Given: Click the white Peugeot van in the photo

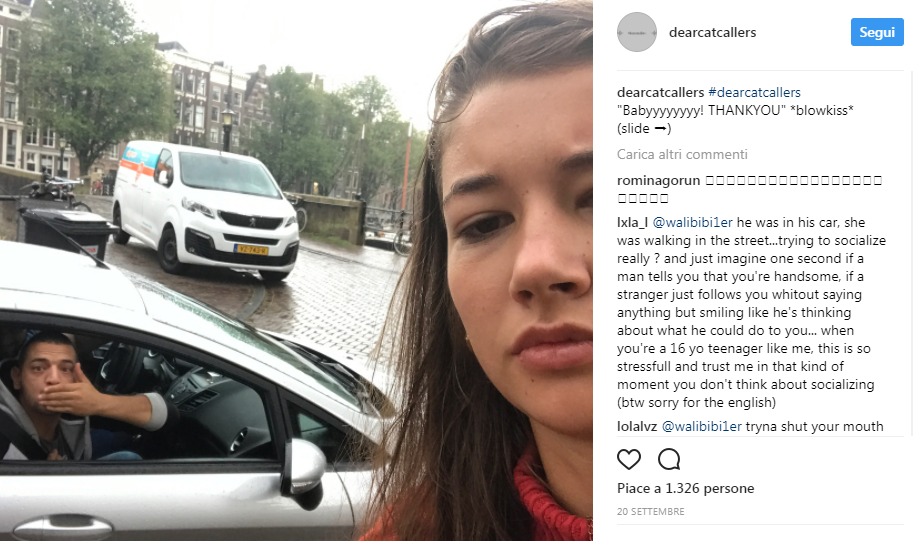Looking at the screenshot, I should (205, 208).
